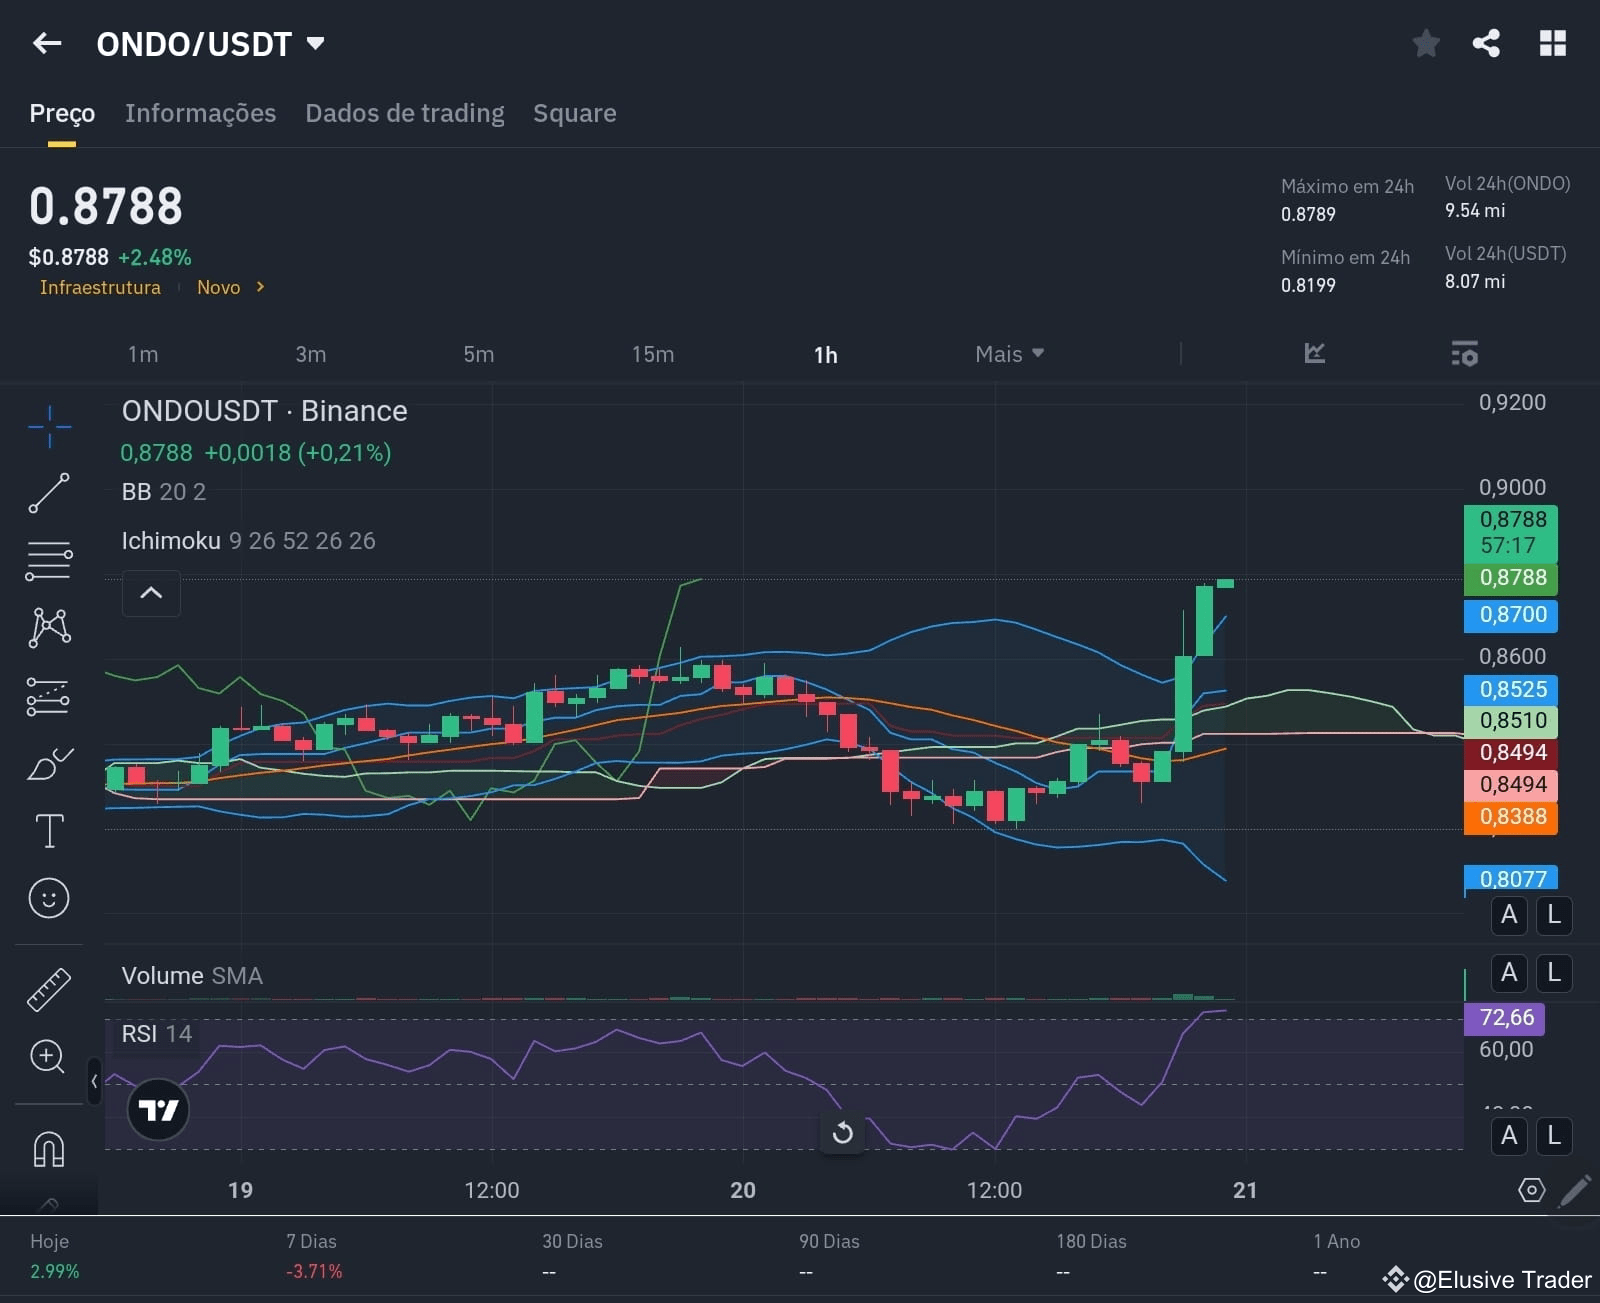The height and width of the screenshot is (1303, 1600).
Task: Select the Hoje 2.99% performance period
Action: [x=54, y=1256]
